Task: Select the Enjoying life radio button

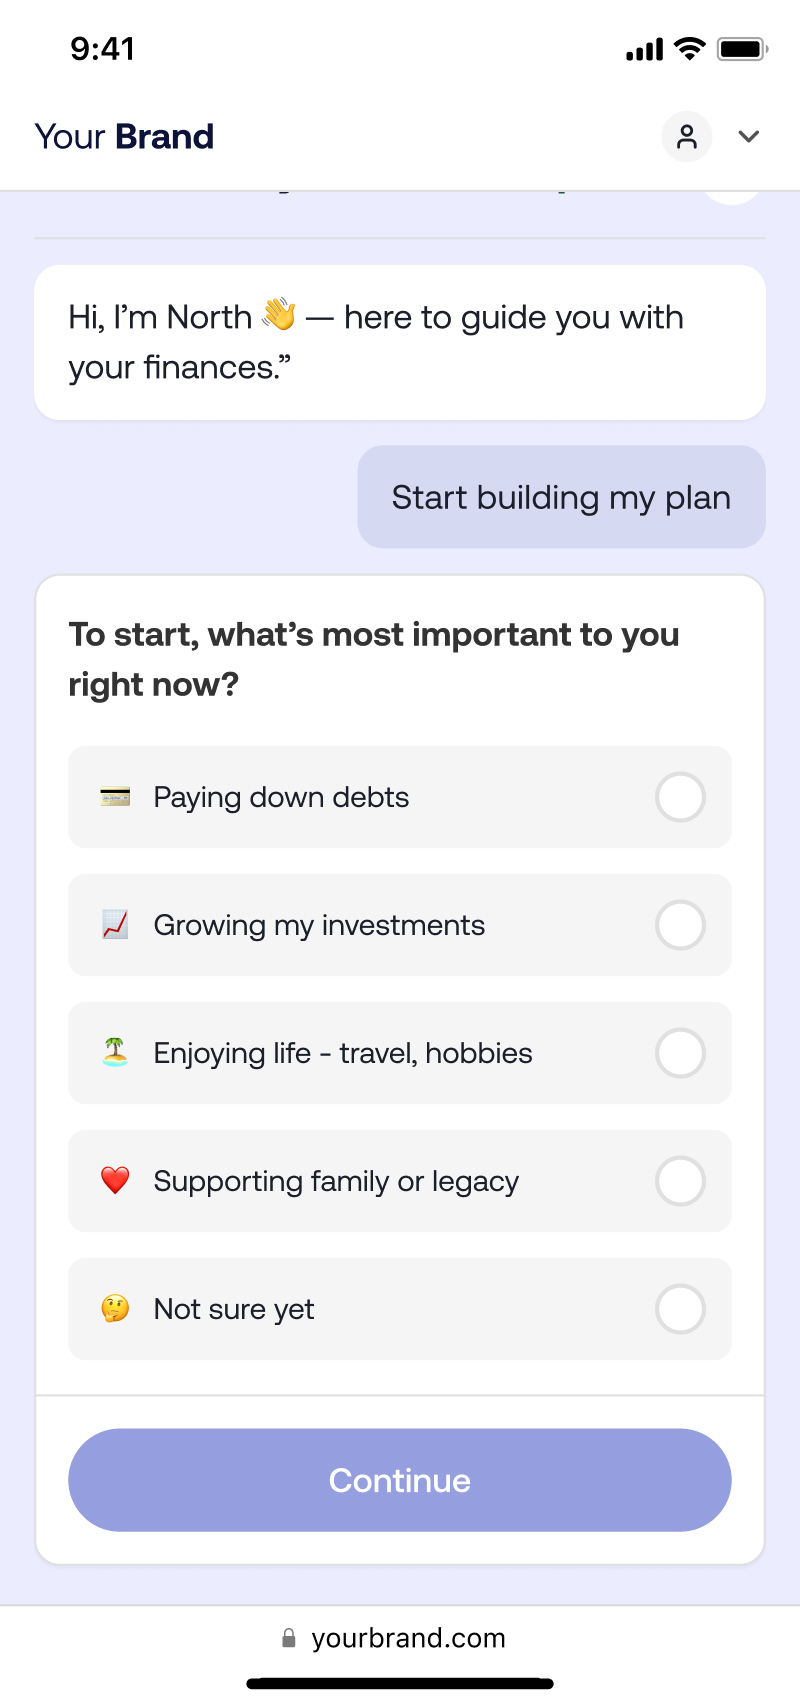Action: point(680,1053)
